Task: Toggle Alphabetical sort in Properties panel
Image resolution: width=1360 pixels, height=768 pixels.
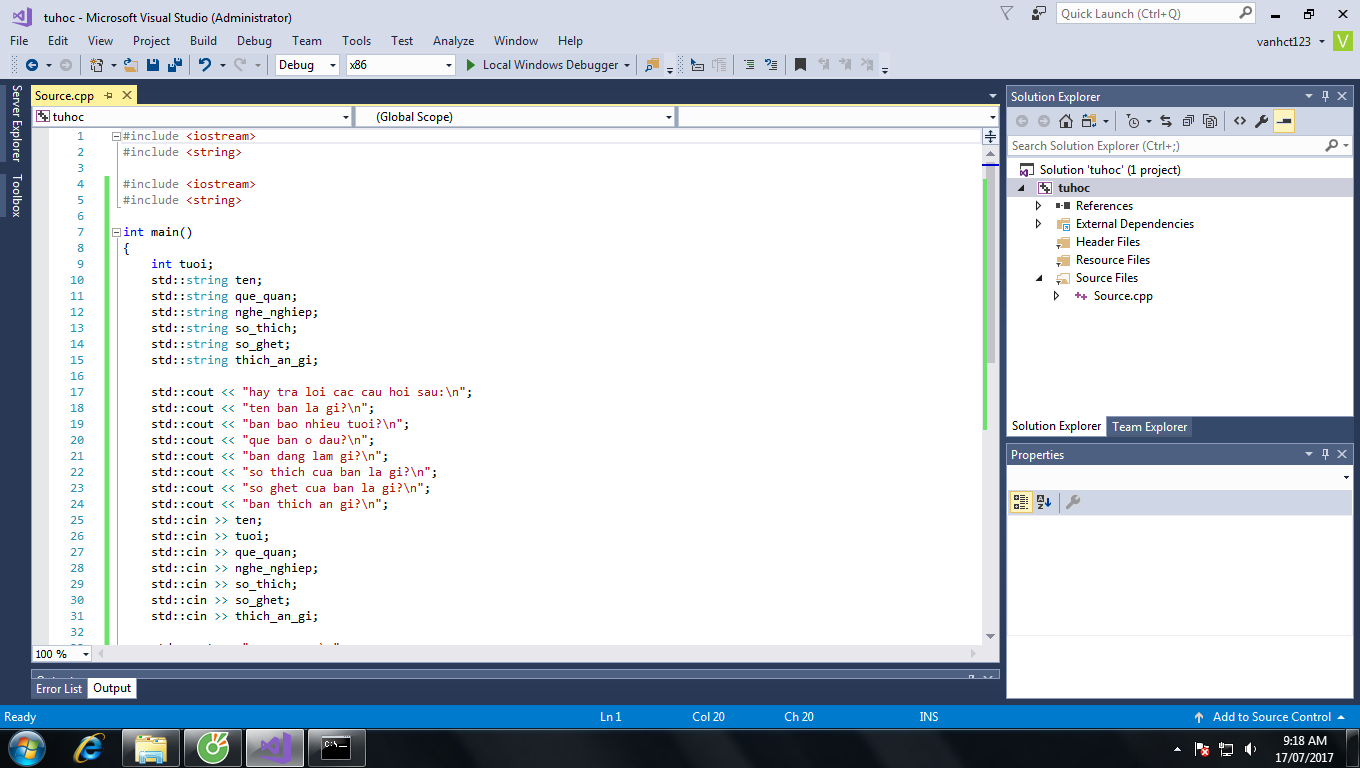Action: [x=1044, y=502]
